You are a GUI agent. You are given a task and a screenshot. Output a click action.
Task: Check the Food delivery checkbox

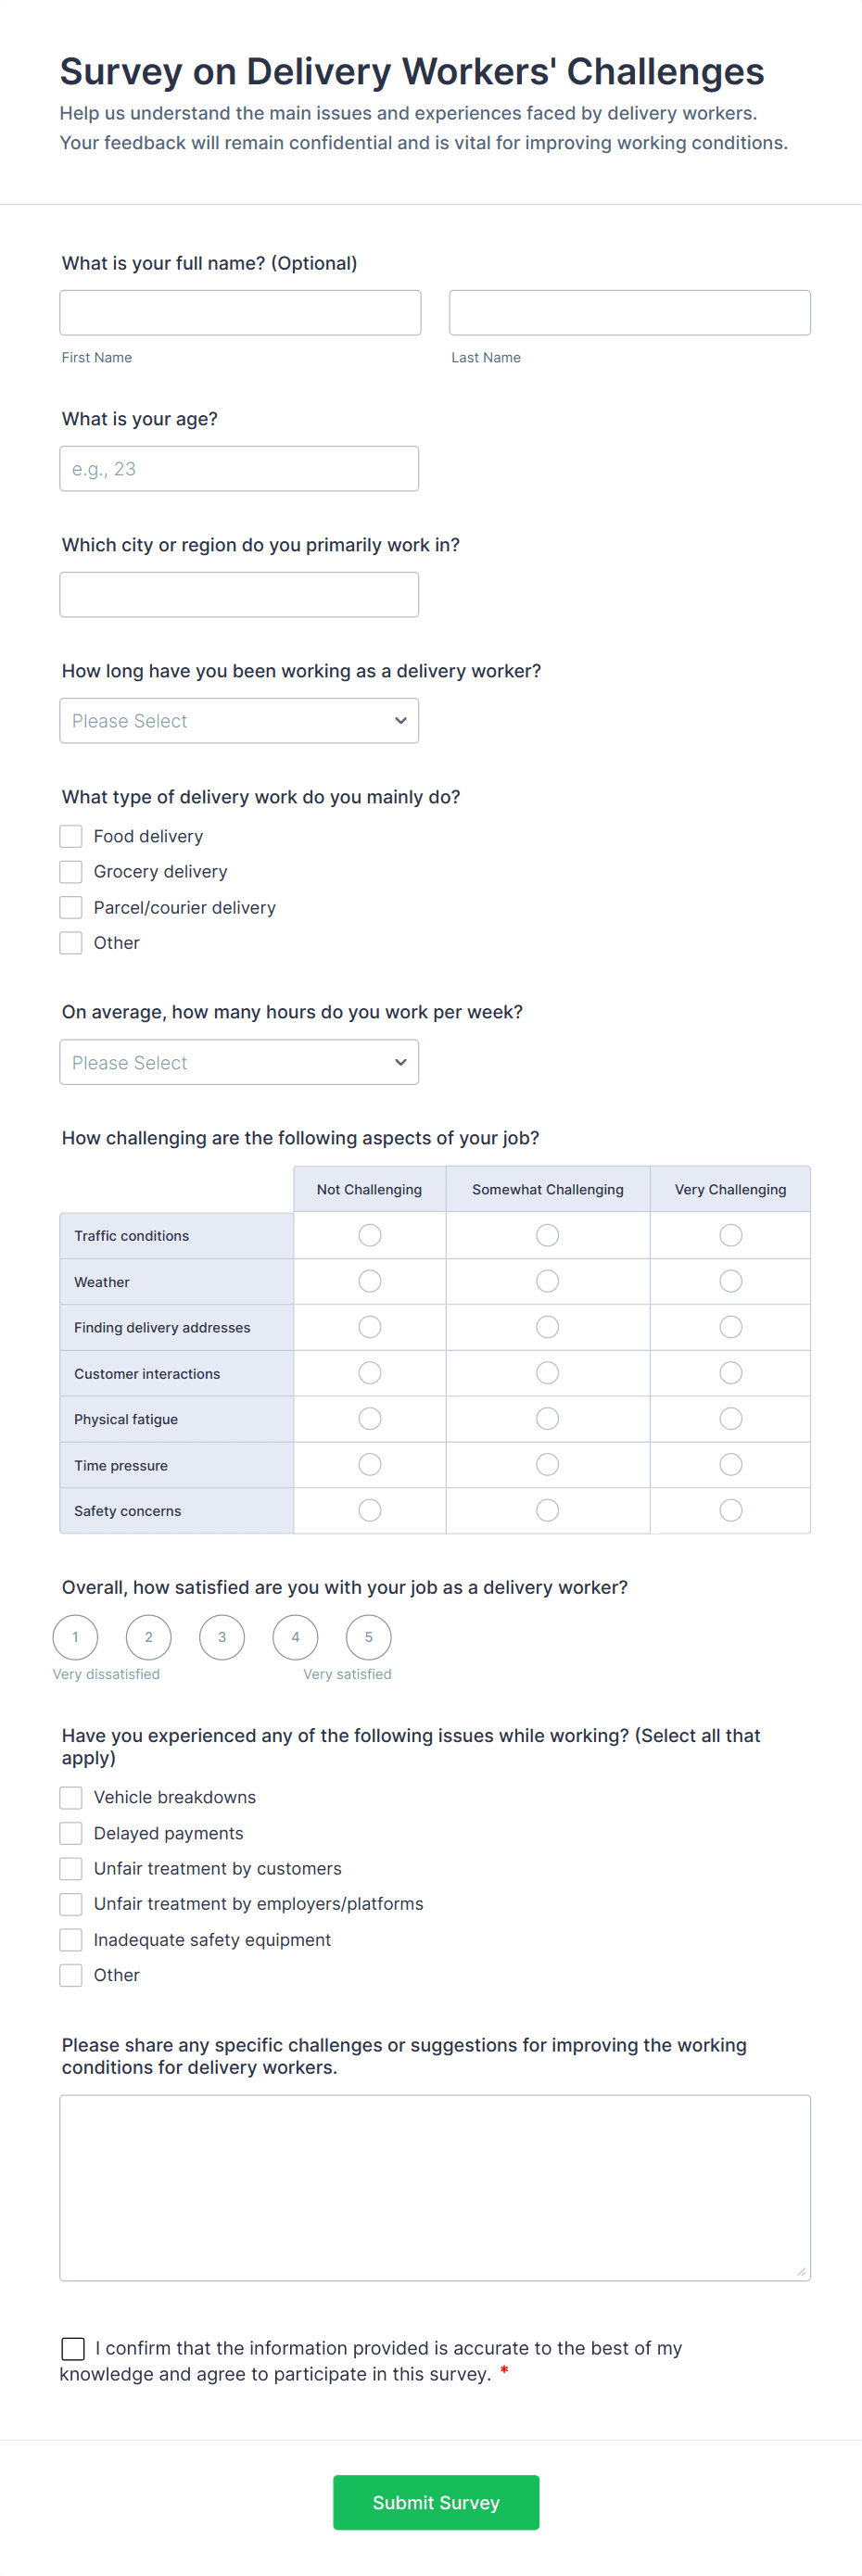(x=70, y=835)
